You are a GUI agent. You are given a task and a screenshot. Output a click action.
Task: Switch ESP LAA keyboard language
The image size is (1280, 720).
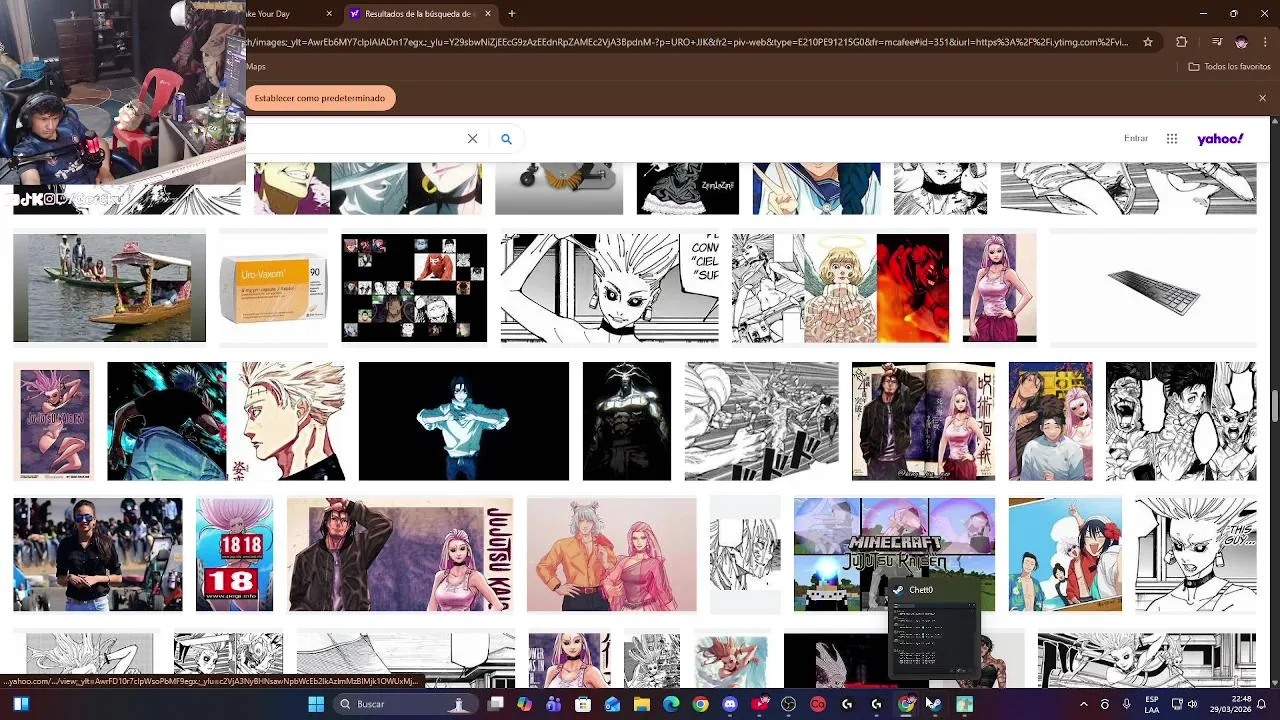pyautogui.click(x=1152, y=704)
